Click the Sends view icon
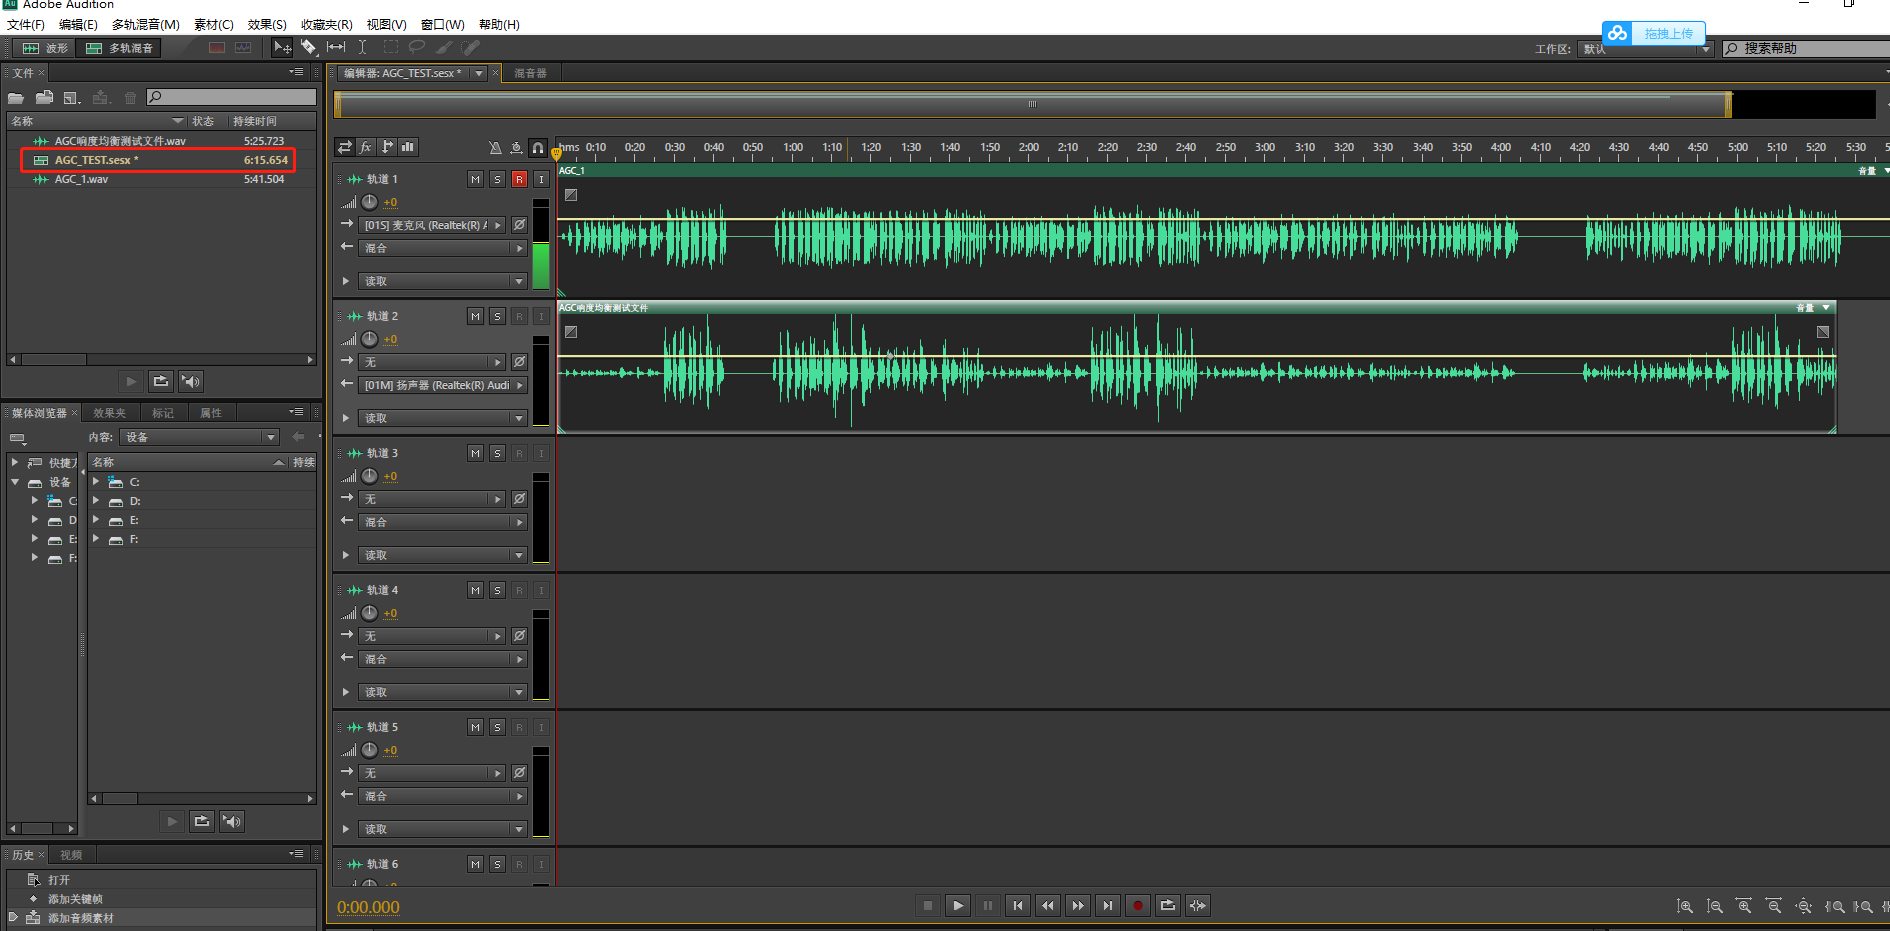The image size is (1890, 931). pyautogui.click(x=387, y=147)
